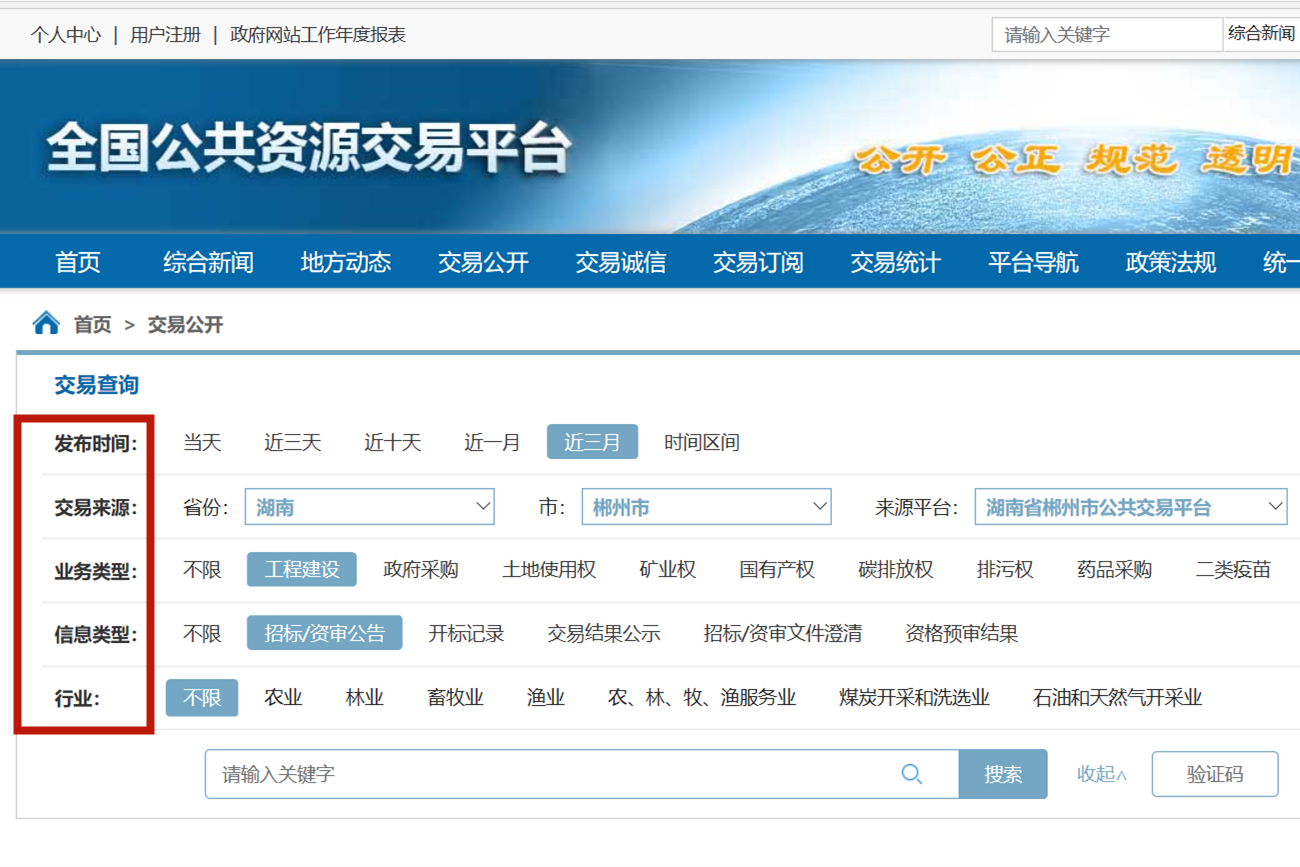Go to 首页 in navigation bar
Screen dimensions: 1300x867
click(78, 262)
